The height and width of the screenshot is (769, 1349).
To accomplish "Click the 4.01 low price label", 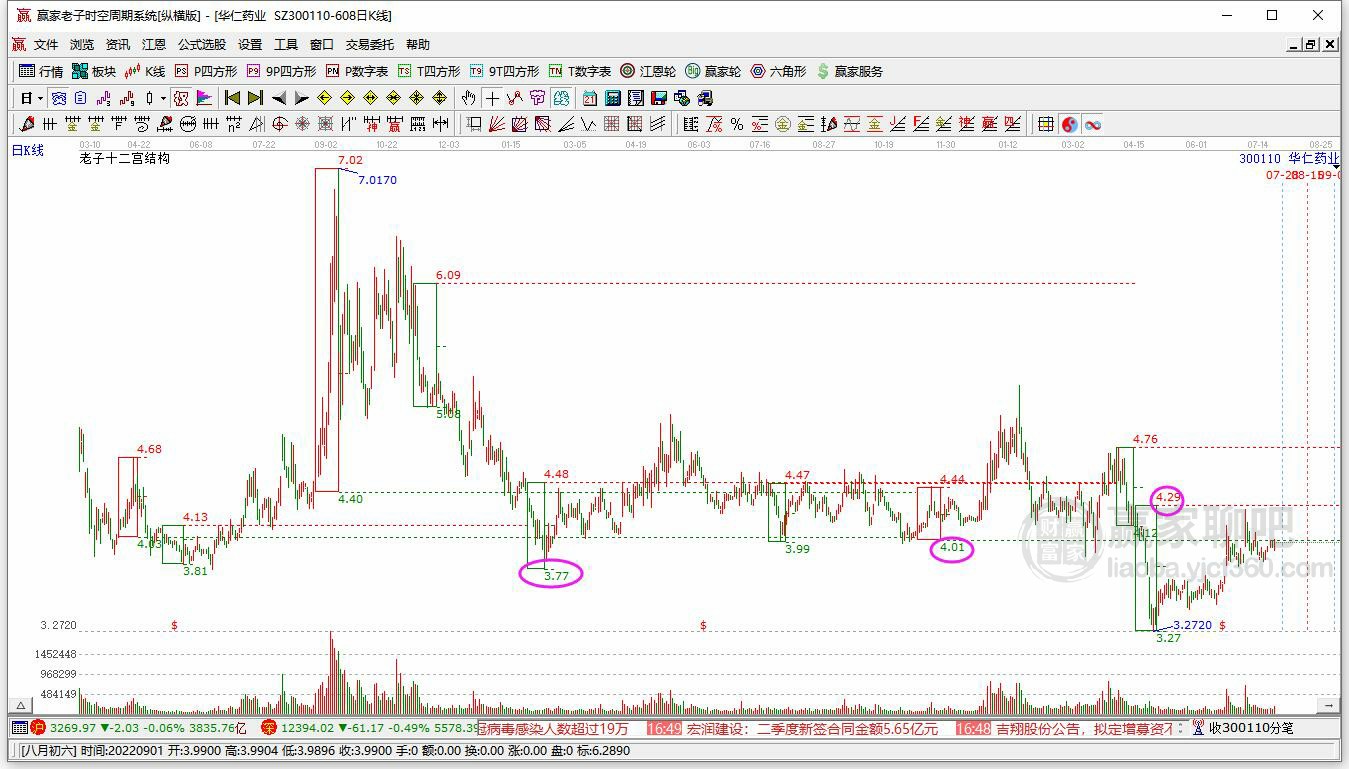I will coord(953,547).
